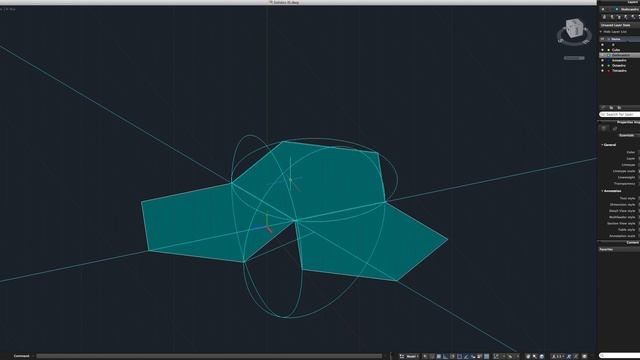The width and height of the screenshot is (640, 360).
Task: Select the Dodecaedro layer row
Action: pos(620,55)
